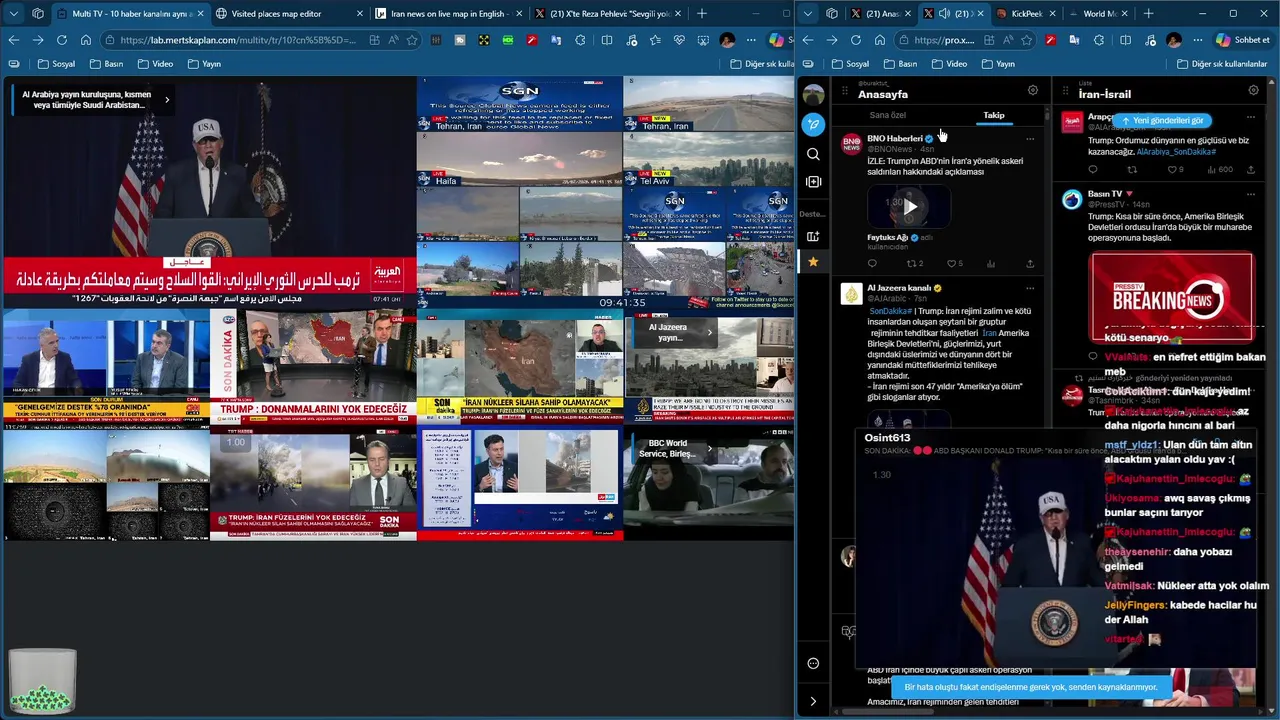Open the Video bookmarks folder in left window

(x=154, y=64)
